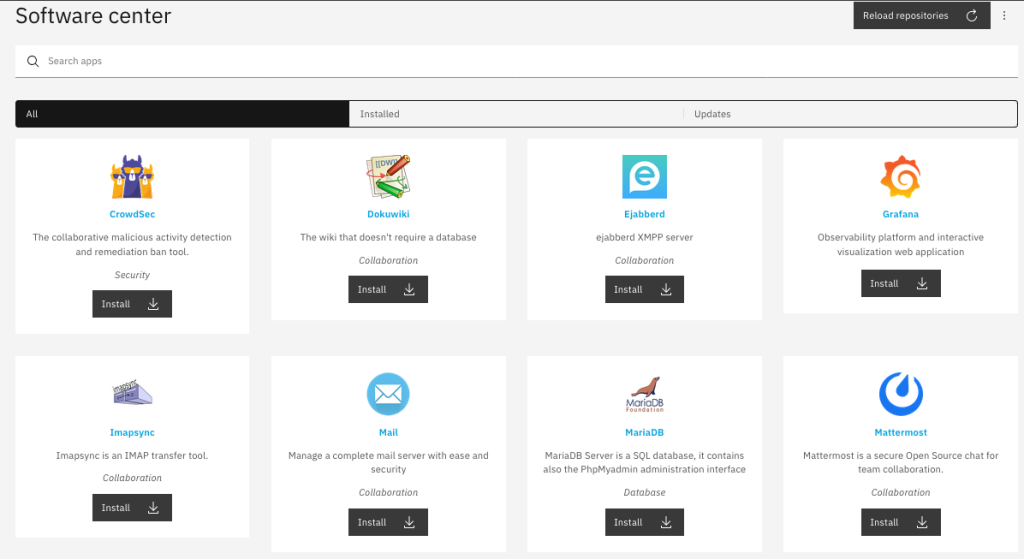Click the Dokuwiki notepad logo icon
The width and height of the screenshot is (1024, 559).
[x=388, y=177]
